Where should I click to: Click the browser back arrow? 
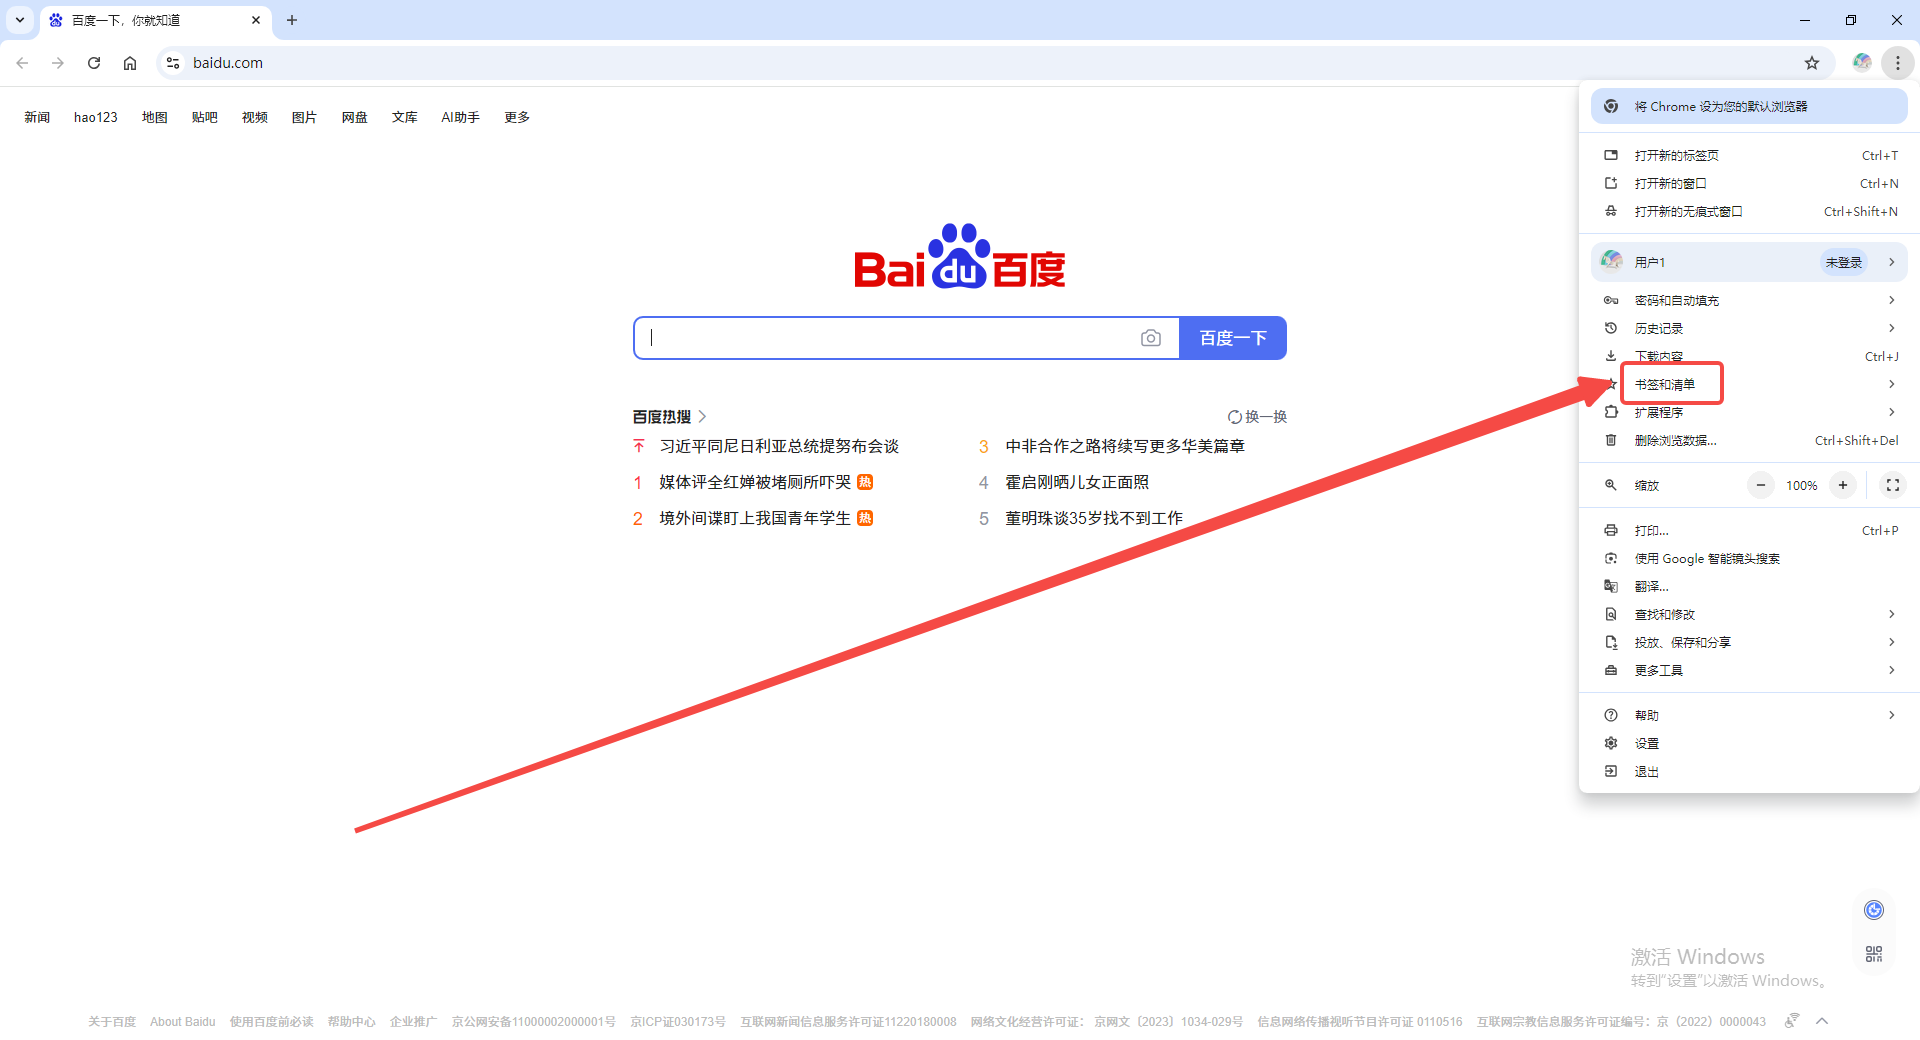[22, 63]
